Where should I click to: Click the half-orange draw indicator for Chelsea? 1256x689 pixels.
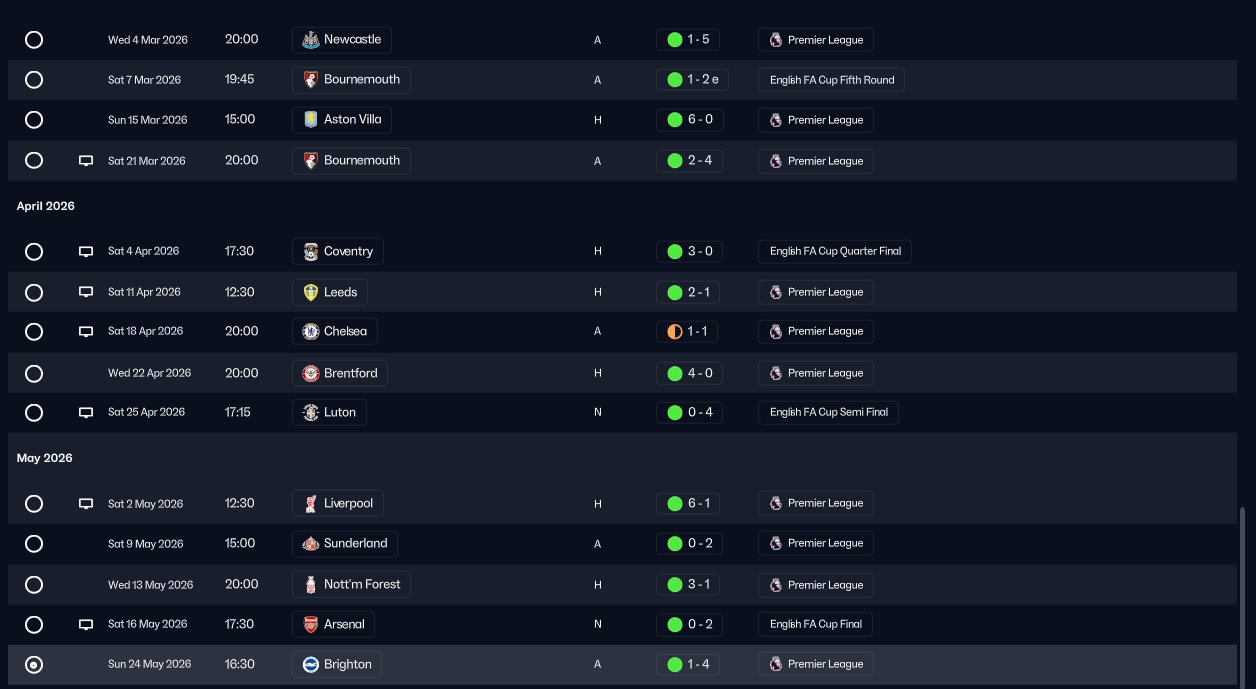click(x=674, y=331)
